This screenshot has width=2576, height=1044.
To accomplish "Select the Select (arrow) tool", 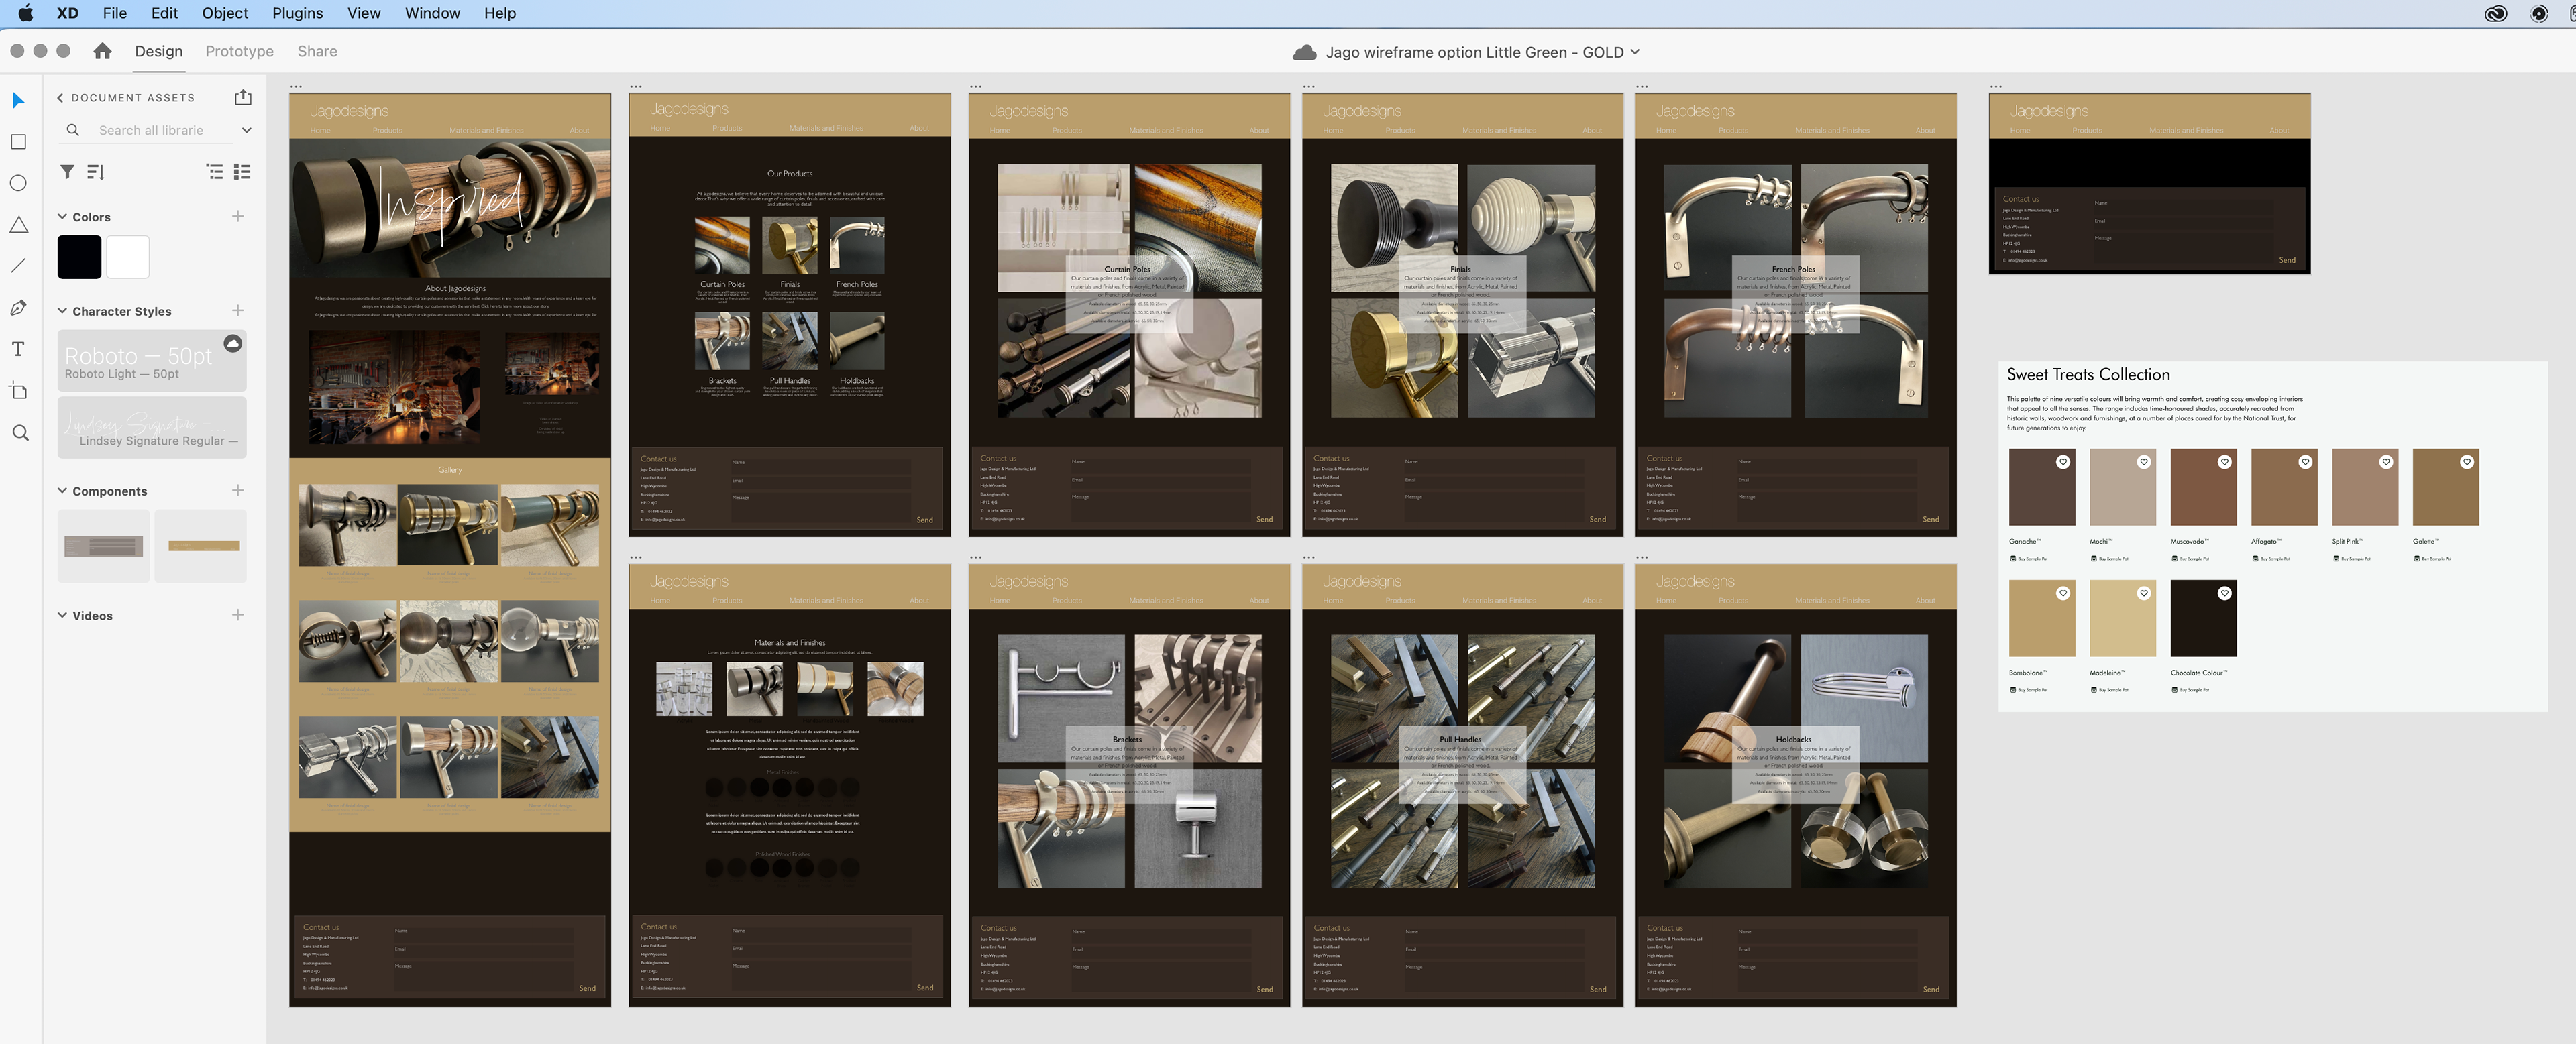I will click(18, 100).
